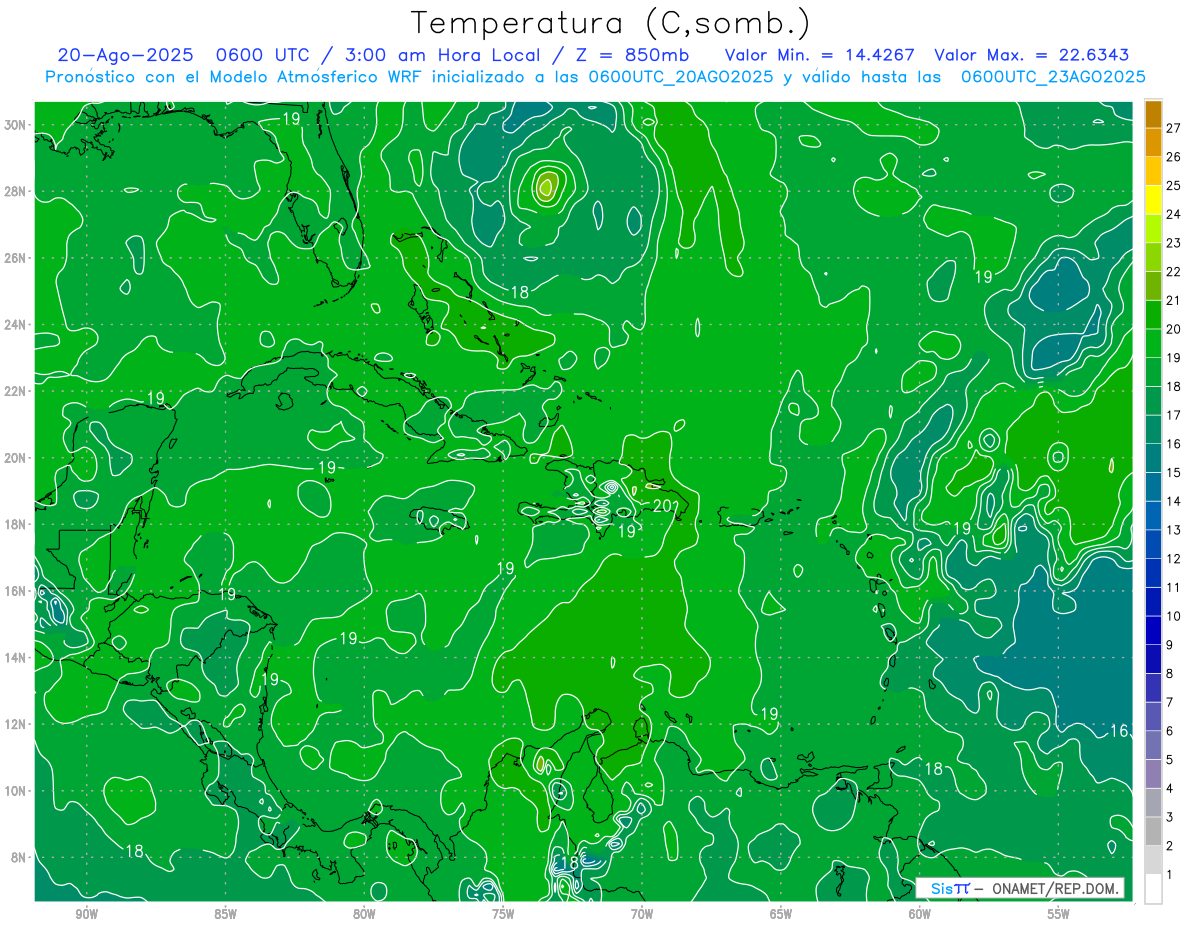Click the "30N" latitude label

(x=16, y=125)
